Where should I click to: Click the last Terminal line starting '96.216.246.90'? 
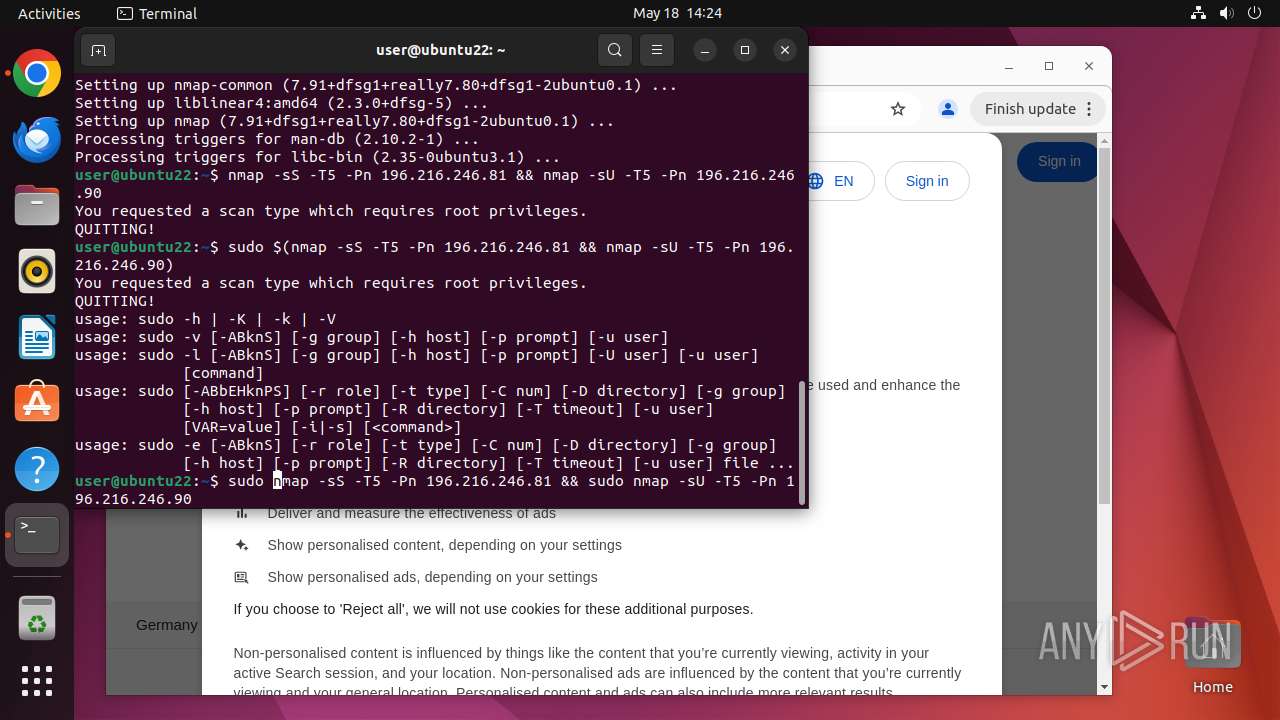pos(133,499)
